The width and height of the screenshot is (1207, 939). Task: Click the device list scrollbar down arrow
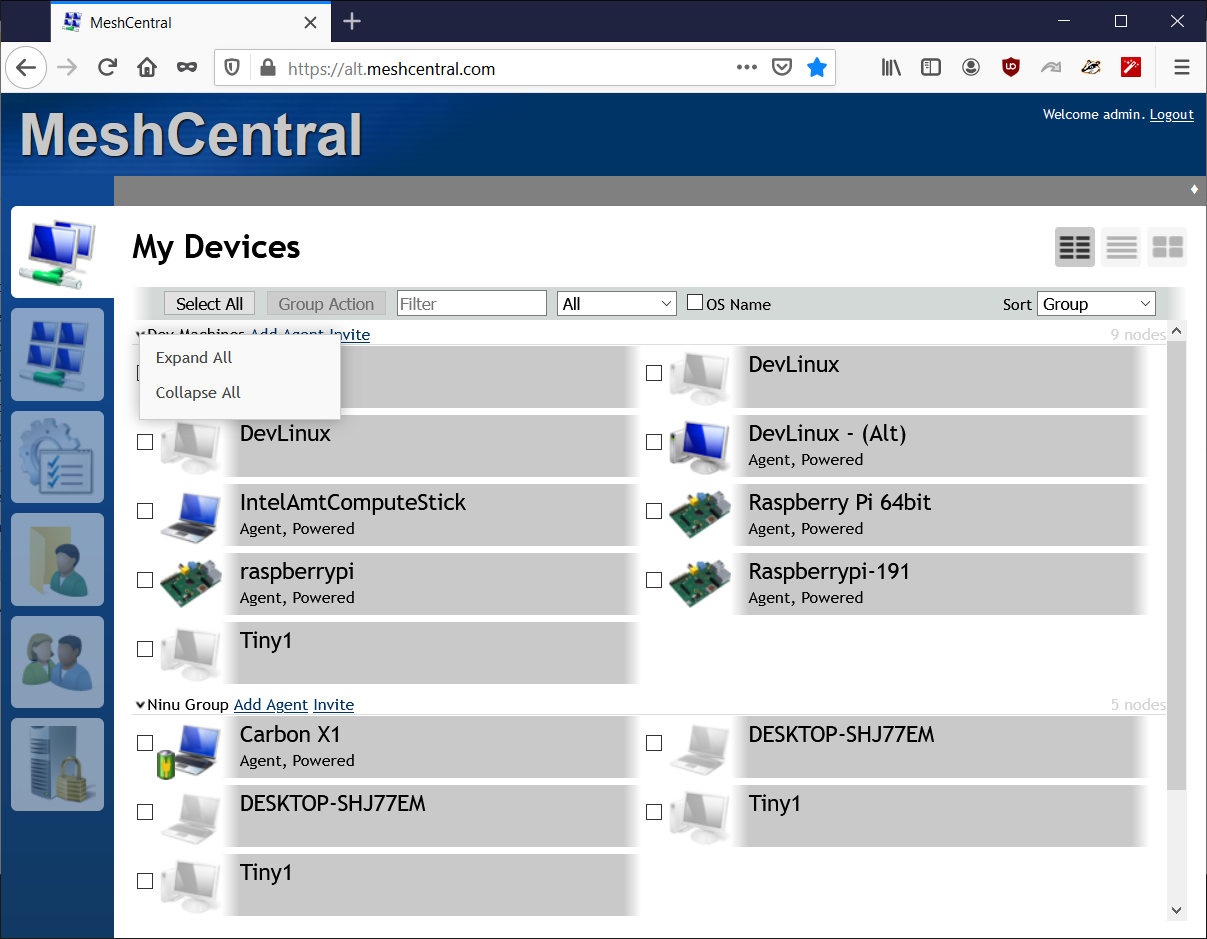1176,910
